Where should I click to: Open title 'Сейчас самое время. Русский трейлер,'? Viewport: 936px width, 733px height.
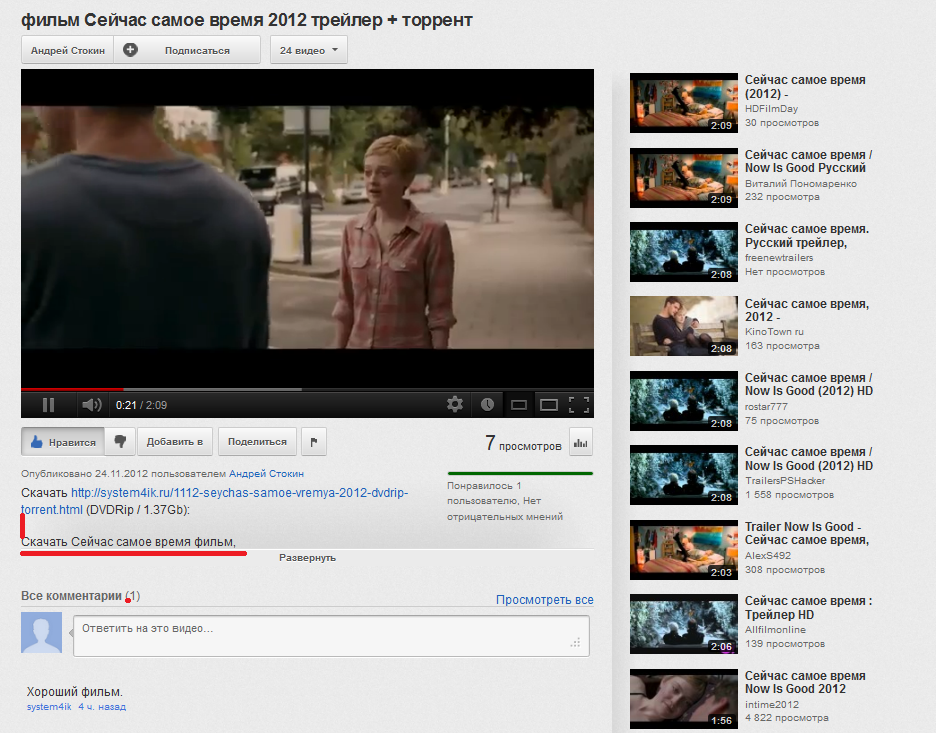pos(806,236)
